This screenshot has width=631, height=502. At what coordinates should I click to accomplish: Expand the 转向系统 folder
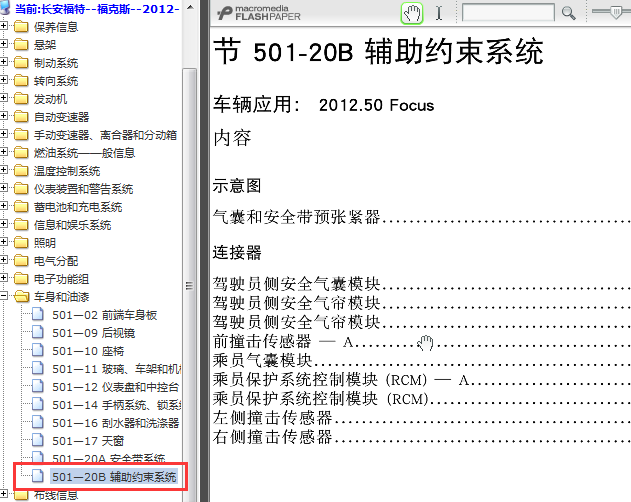click(x=4, y=80)
